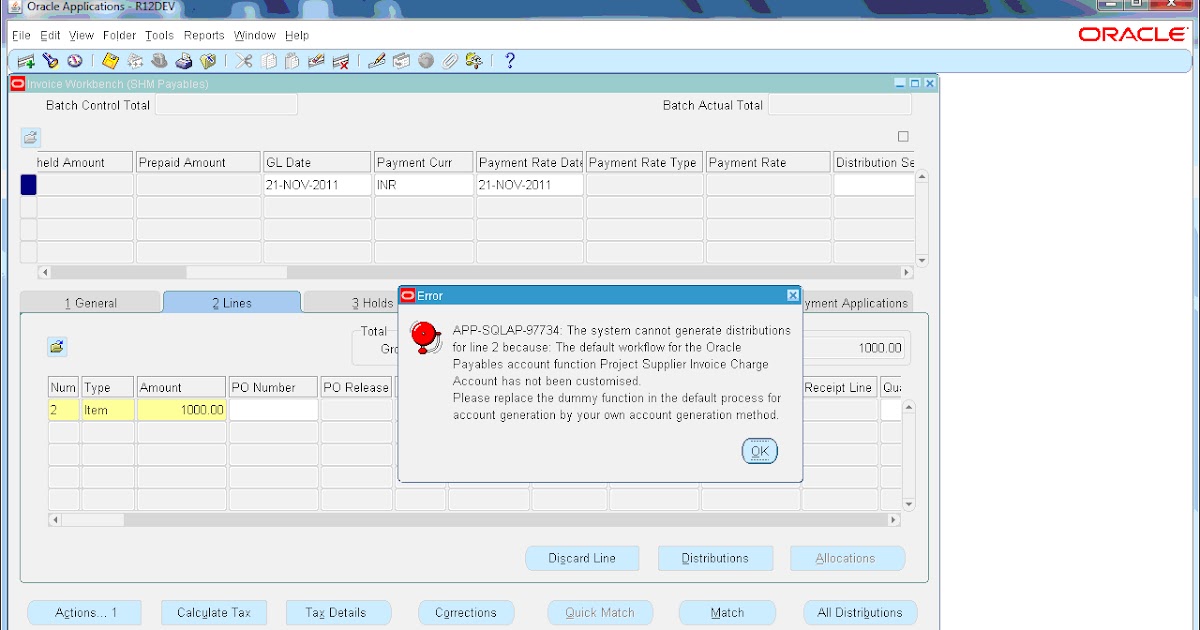Click the Attachments paperclip icon

[450, 61]
